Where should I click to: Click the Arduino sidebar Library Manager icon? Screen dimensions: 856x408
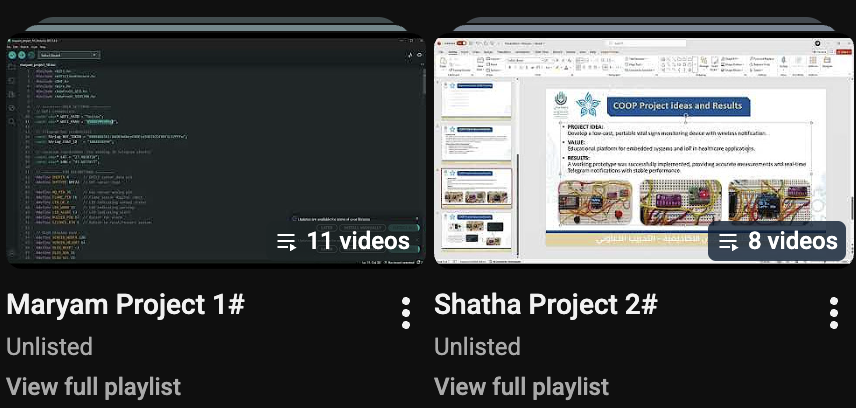12,94
